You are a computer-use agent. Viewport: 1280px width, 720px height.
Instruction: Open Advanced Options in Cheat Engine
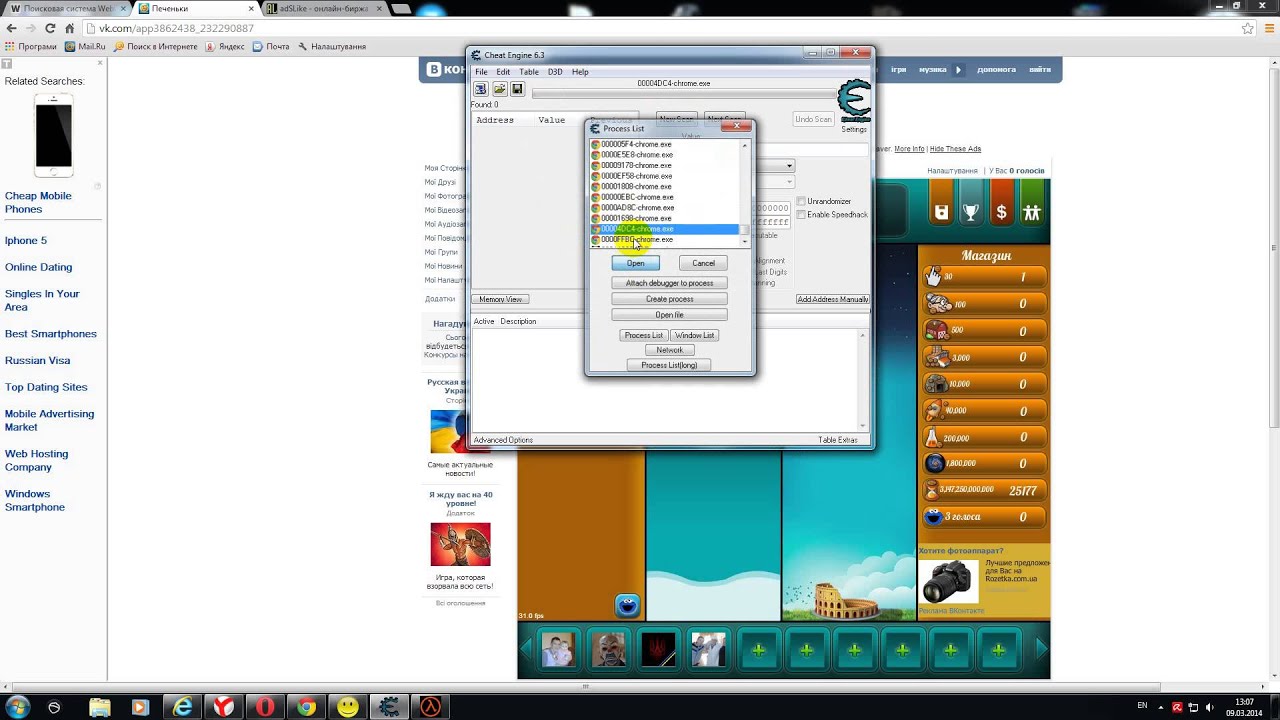click(503, 440)
